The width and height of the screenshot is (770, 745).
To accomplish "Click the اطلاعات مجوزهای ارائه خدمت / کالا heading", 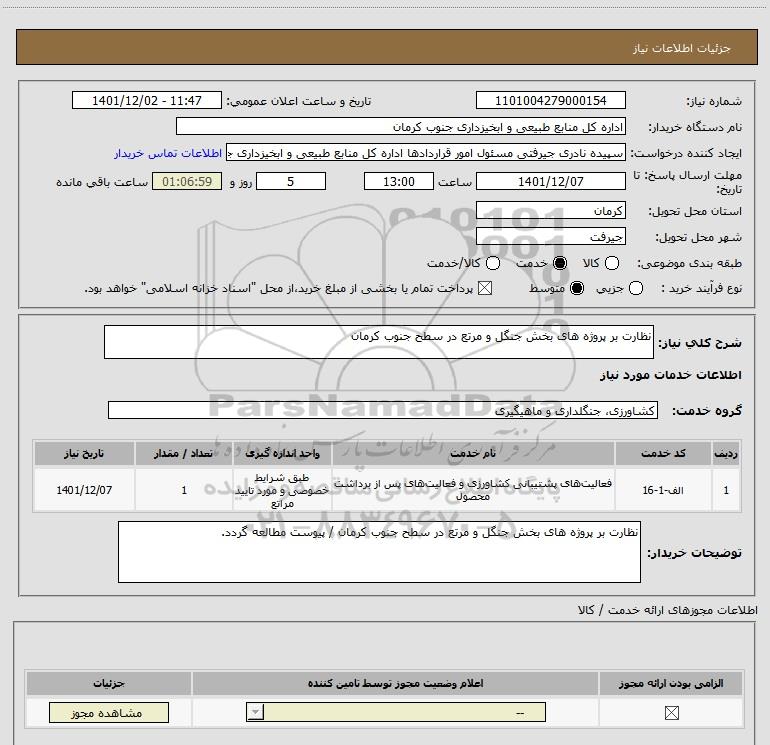I will pos(668,610).
